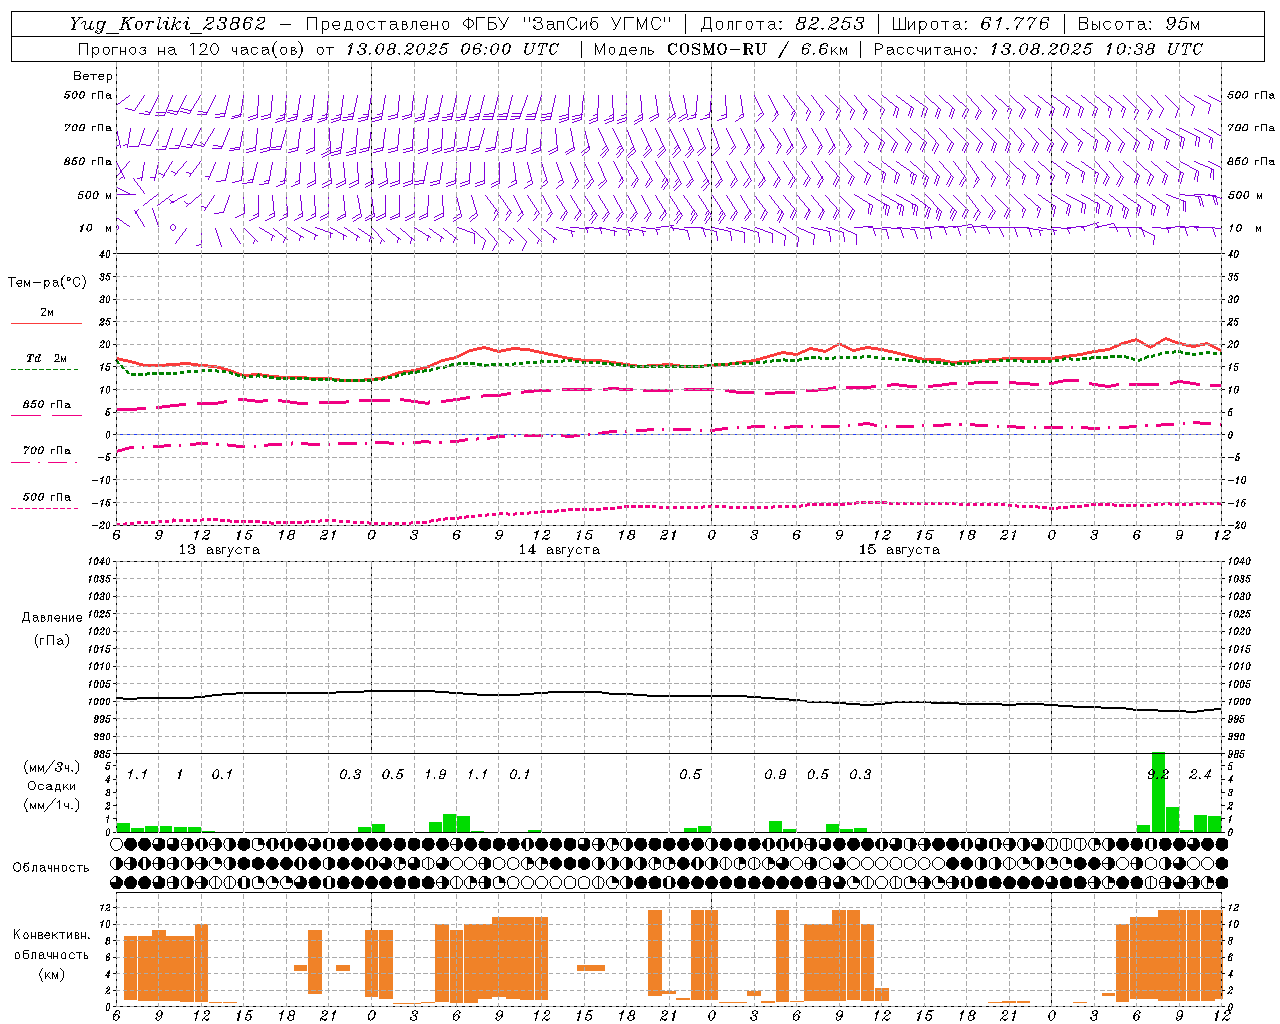Select the 700 гПа dash-dot legend entry
This screenshot has width=1280, height=1024.
click(46, 450)
